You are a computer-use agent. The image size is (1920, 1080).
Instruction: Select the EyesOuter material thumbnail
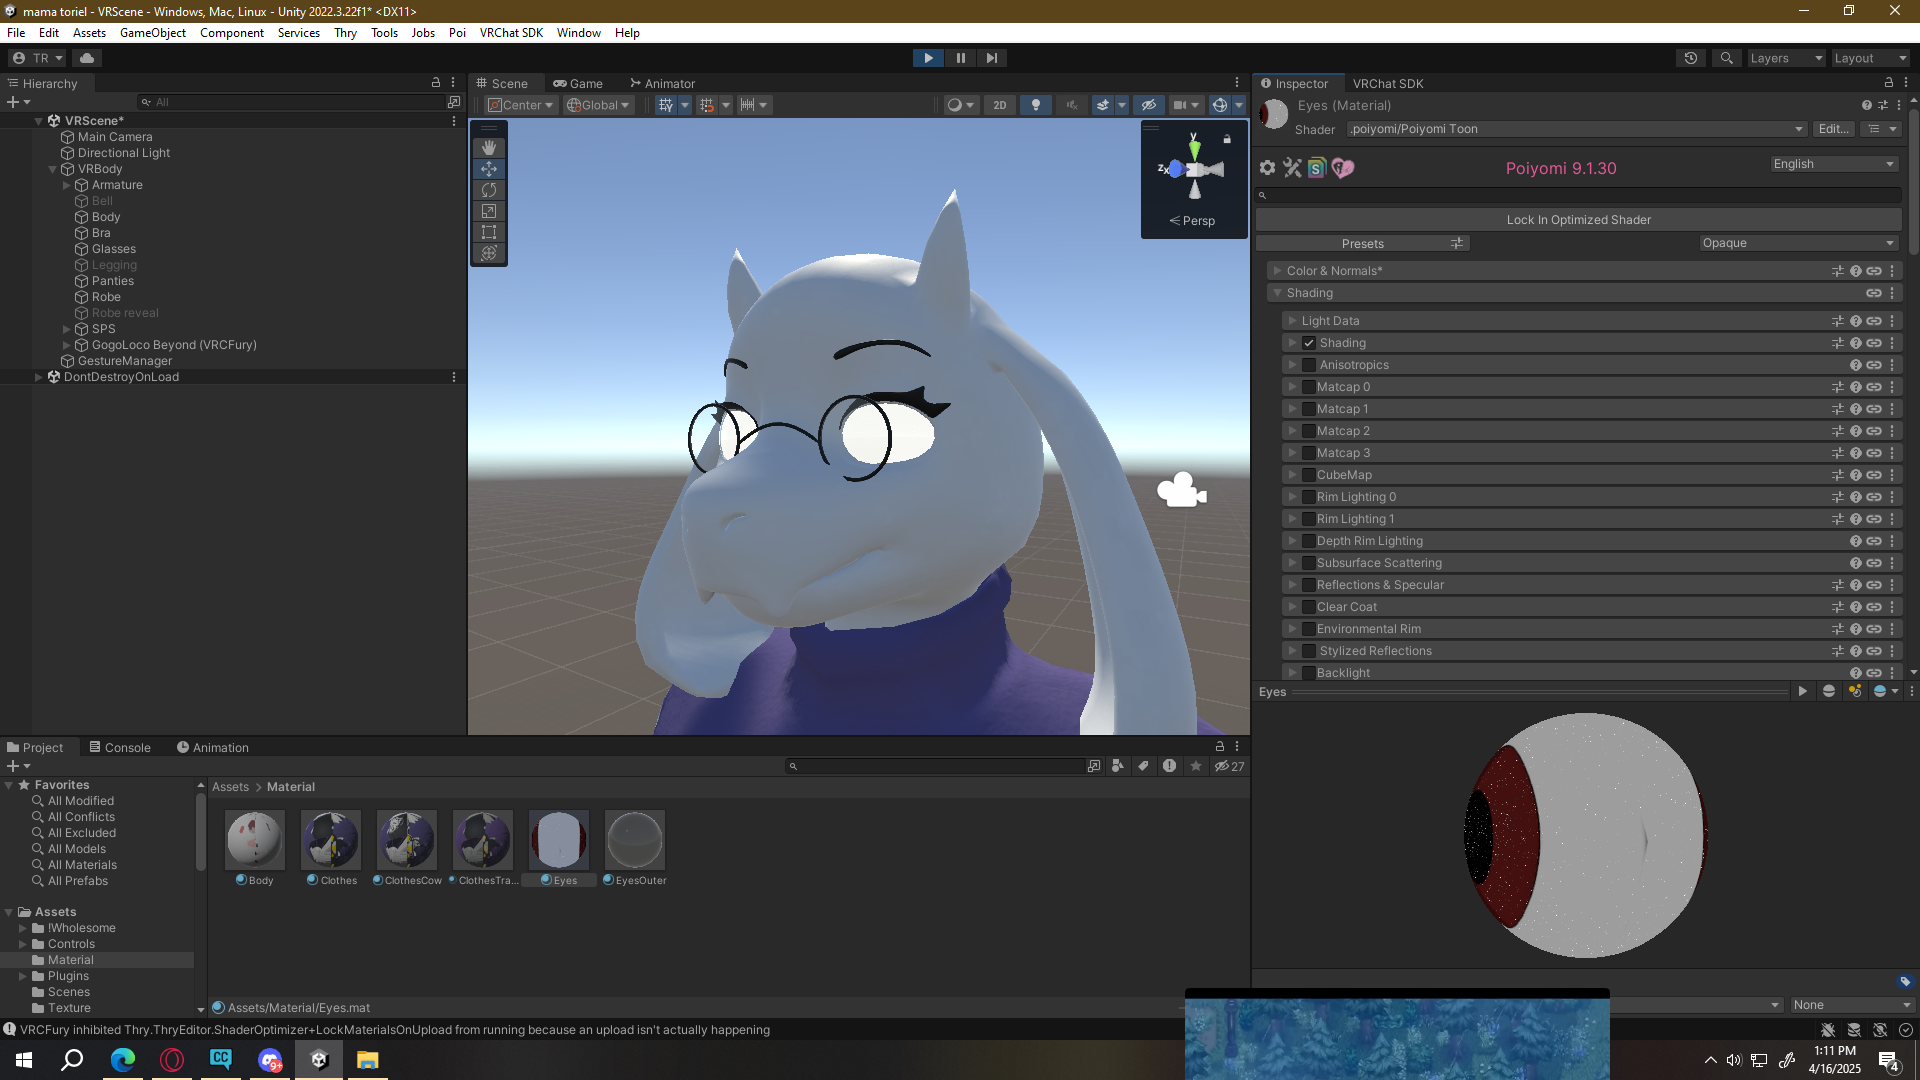click(x=634, y=839)
